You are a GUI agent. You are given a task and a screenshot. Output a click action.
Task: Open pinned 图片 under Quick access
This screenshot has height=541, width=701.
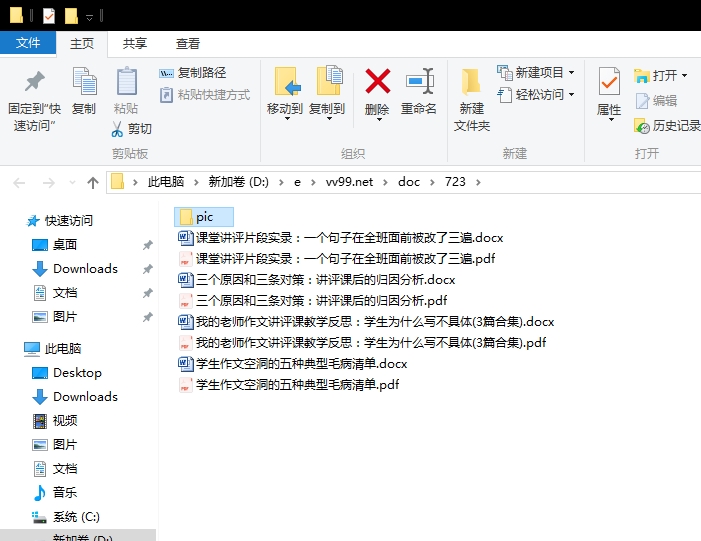point(55,317)
